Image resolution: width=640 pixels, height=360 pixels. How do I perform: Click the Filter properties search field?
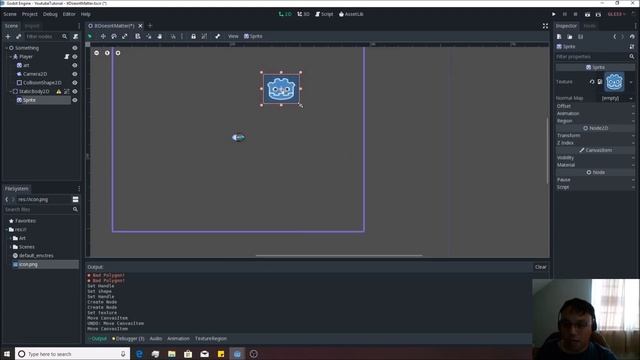(x=596, y=57)
